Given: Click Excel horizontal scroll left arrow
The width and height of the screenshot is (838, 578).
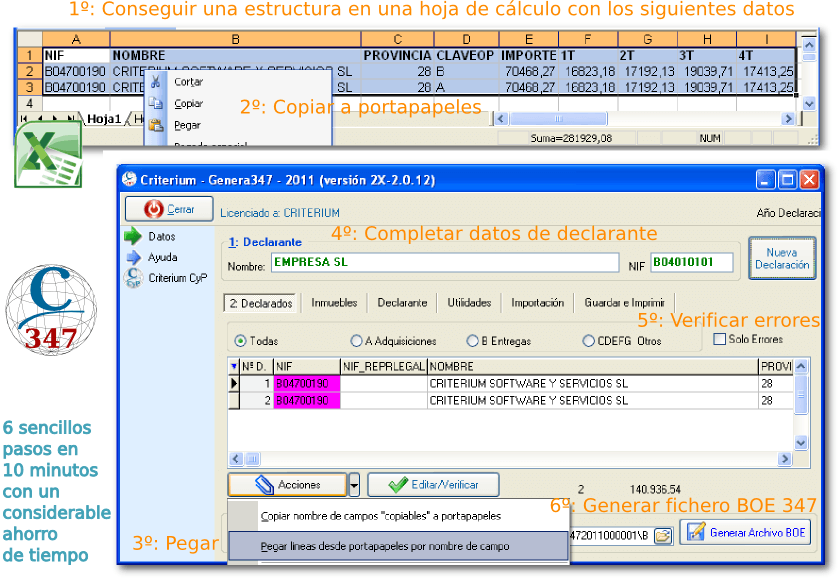Looking at the screenshot, I should point(501,119).
